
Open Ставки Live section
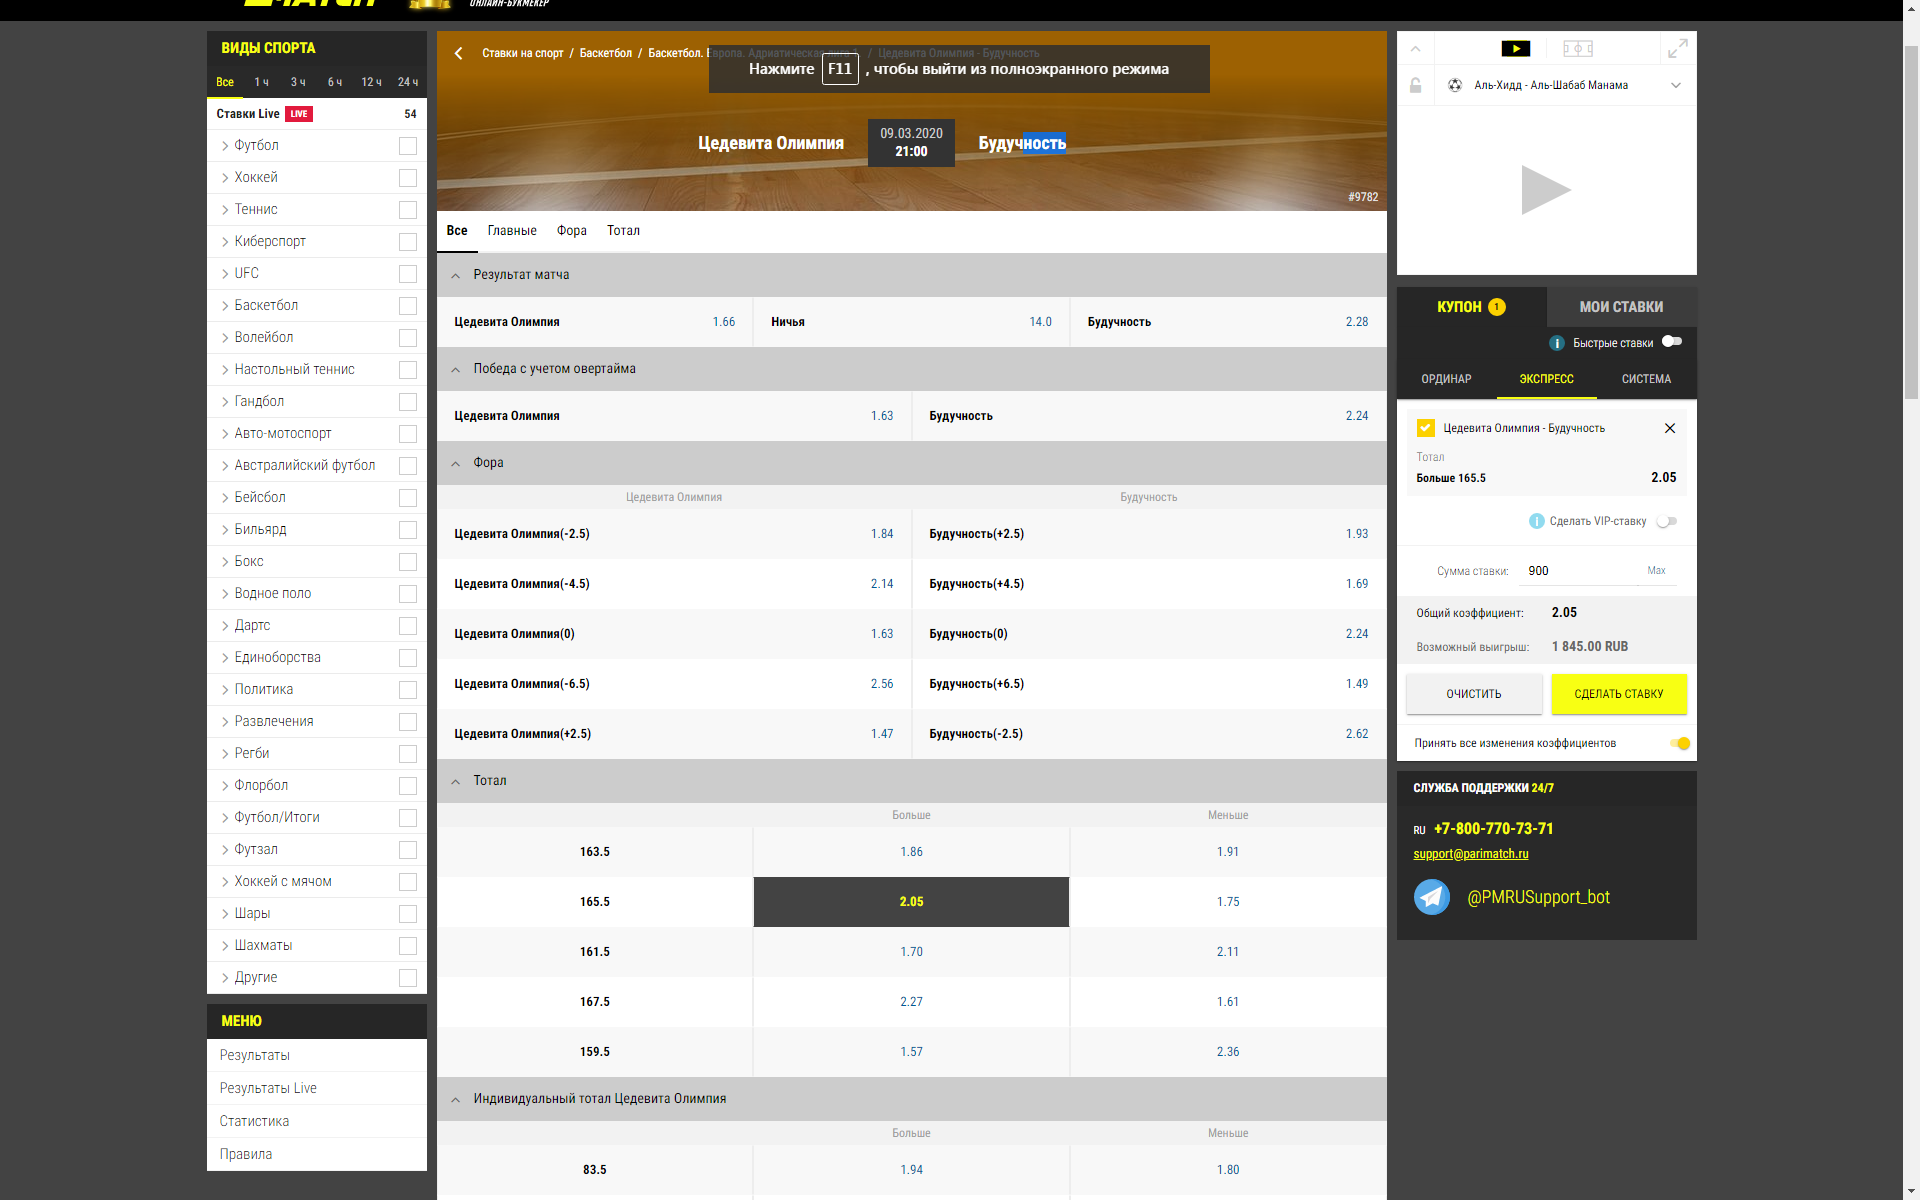point(316,114)
